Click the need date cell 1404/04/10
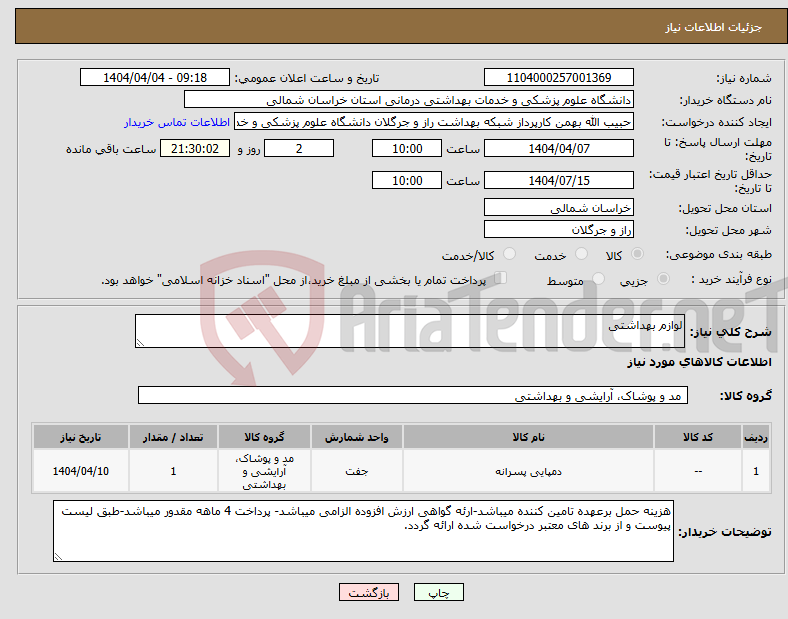Viewport: 788px width, 619px height. tap(80, 471)
